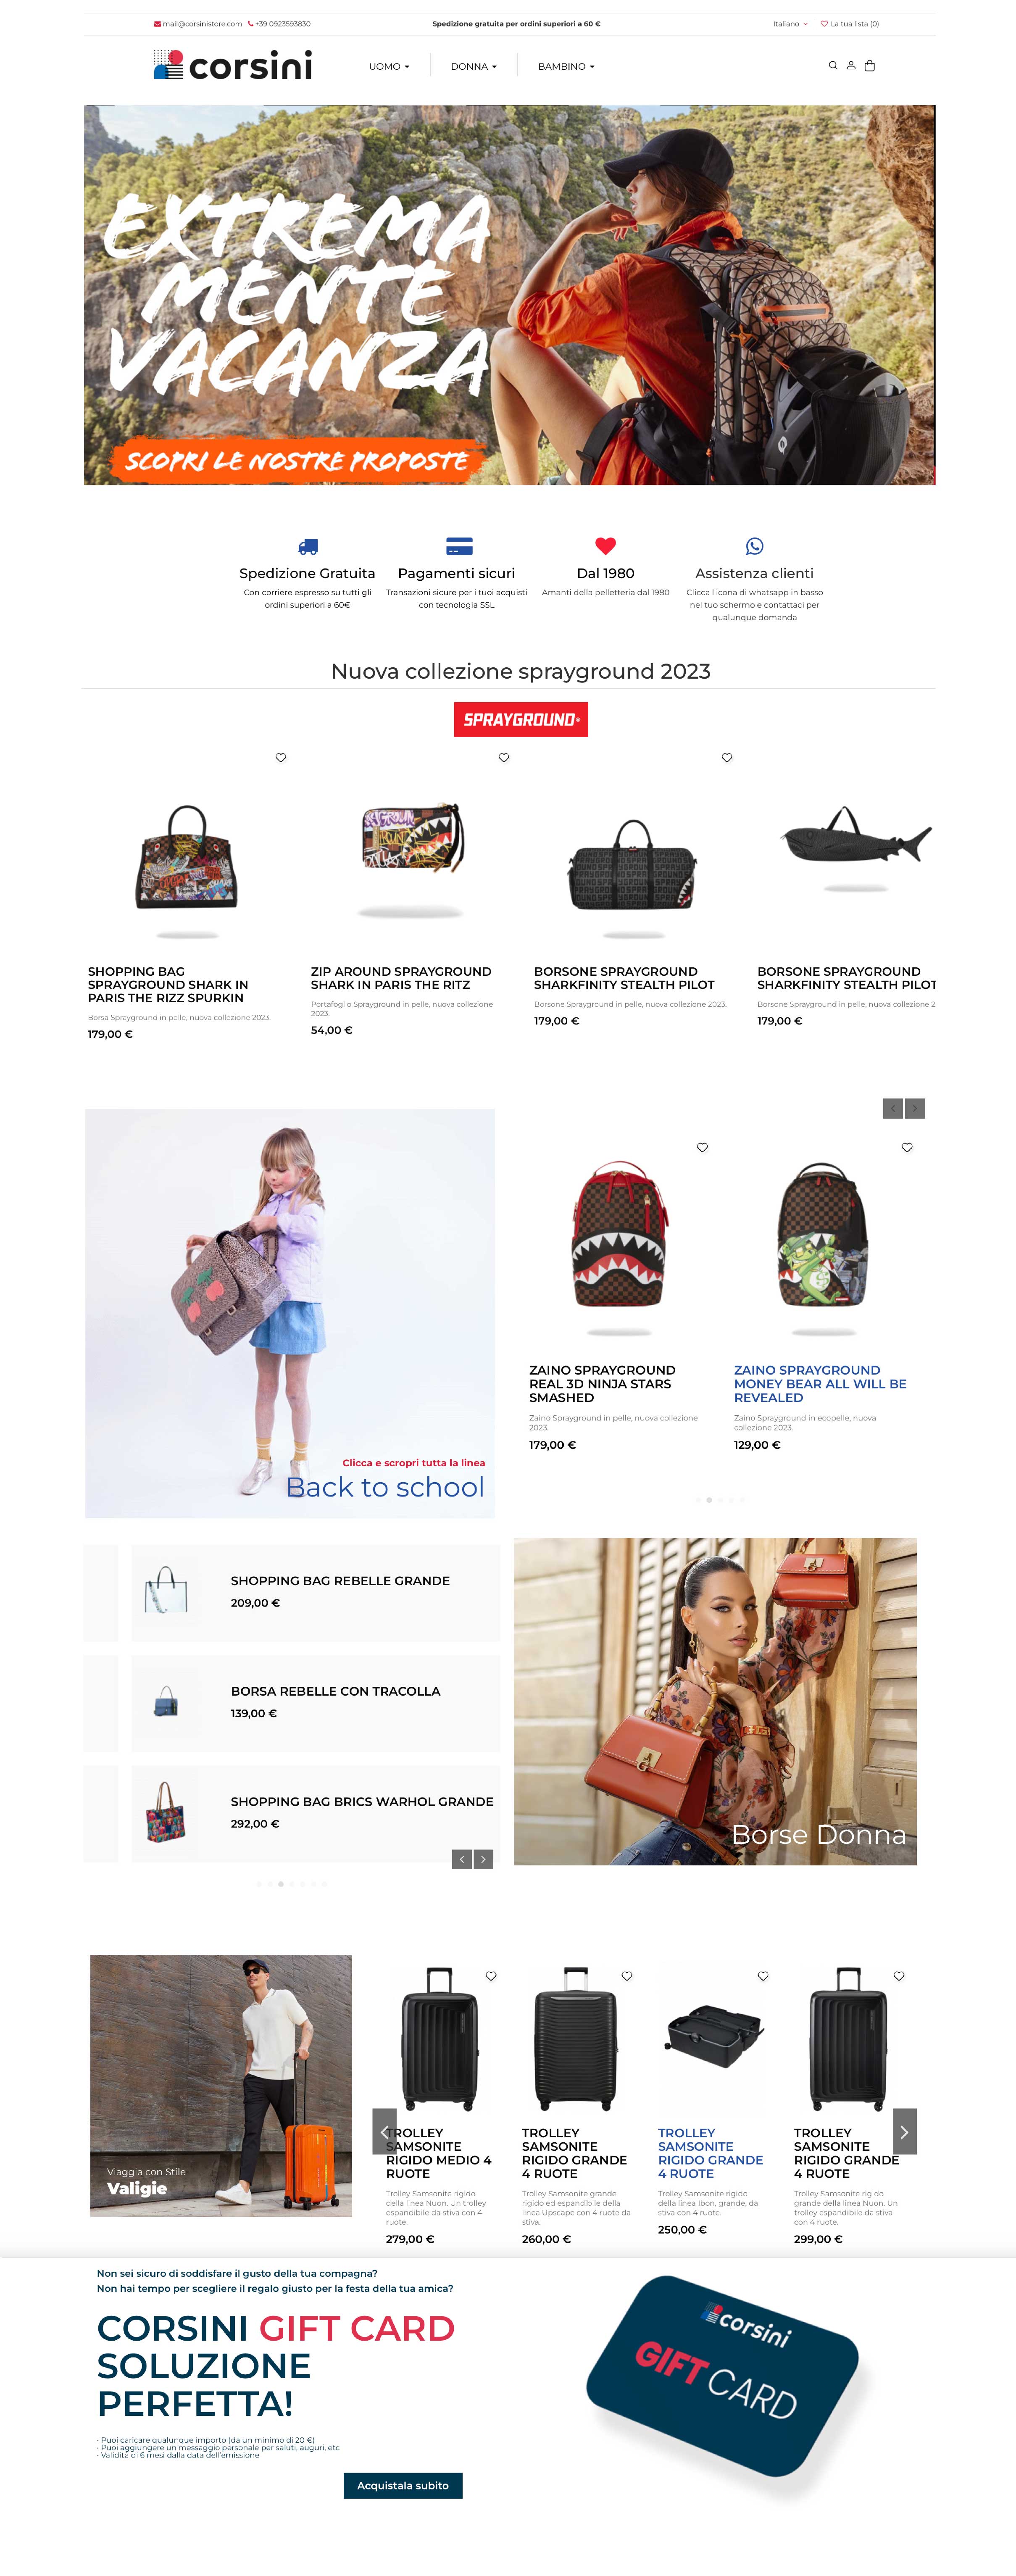
Task: Expand the UOMO dropdown menu
Action: [389, 67]
